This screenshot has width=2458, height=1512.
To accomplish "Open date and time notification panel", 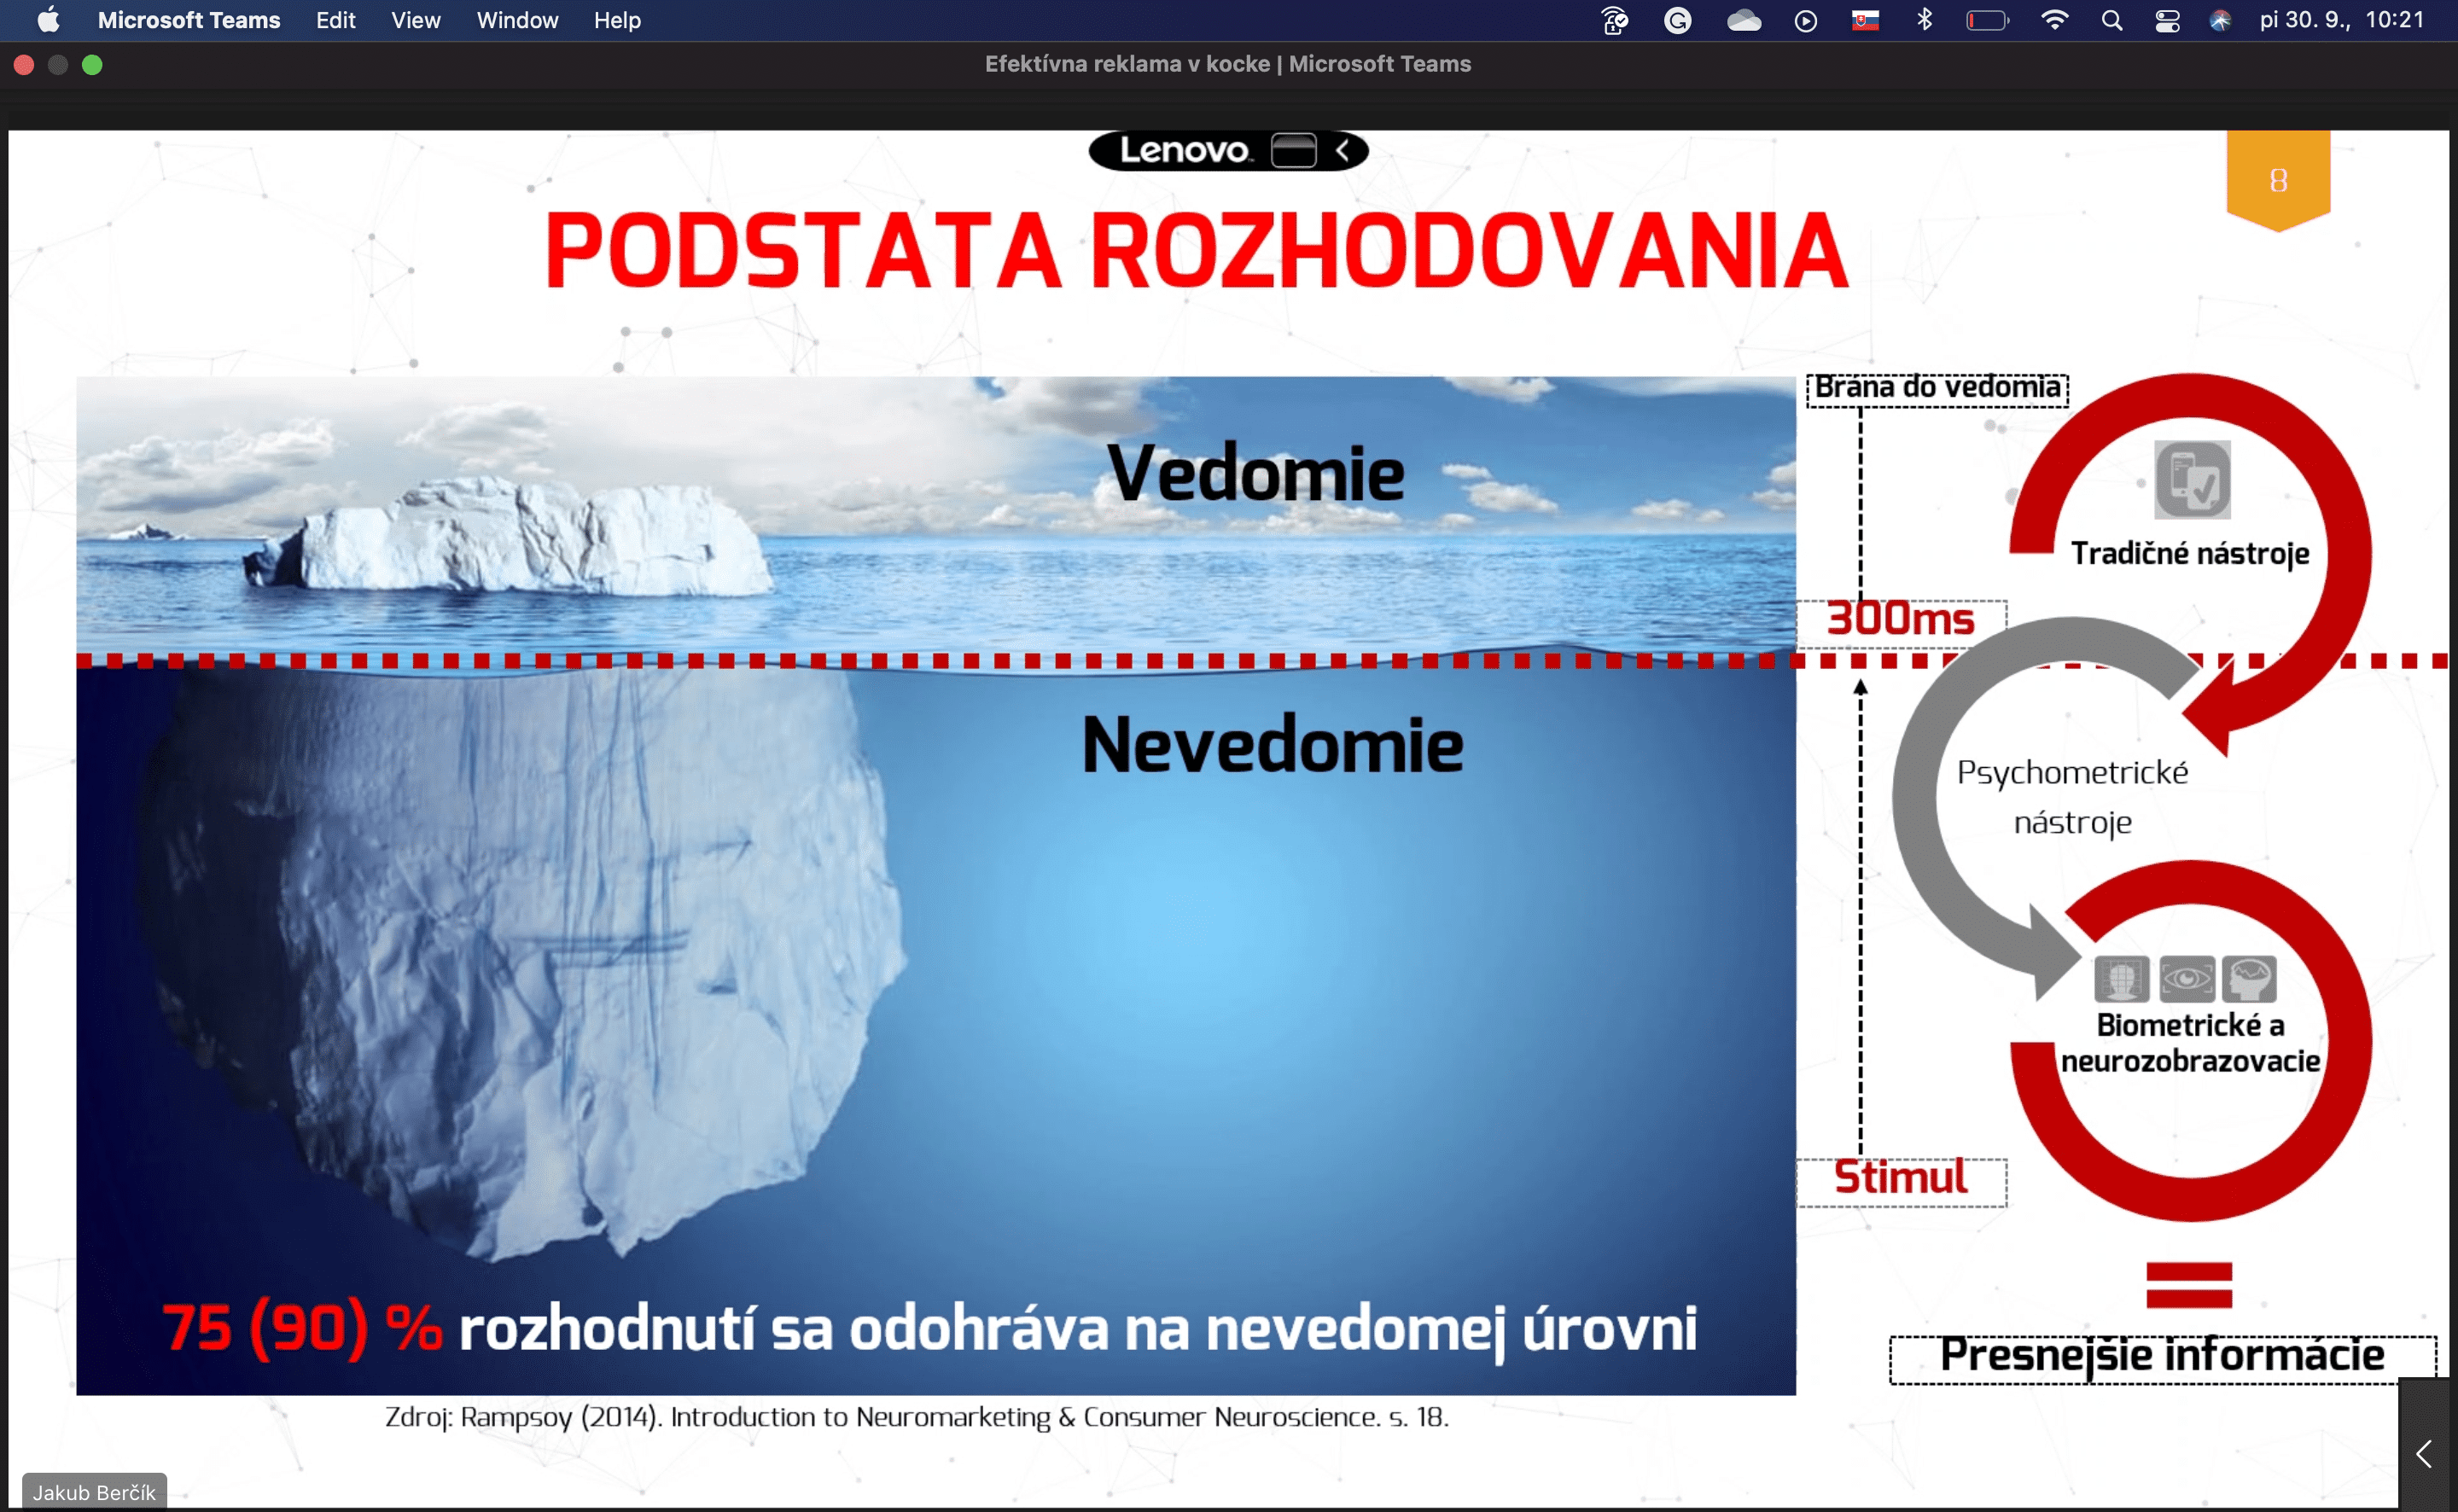I will coord(2342,20).
